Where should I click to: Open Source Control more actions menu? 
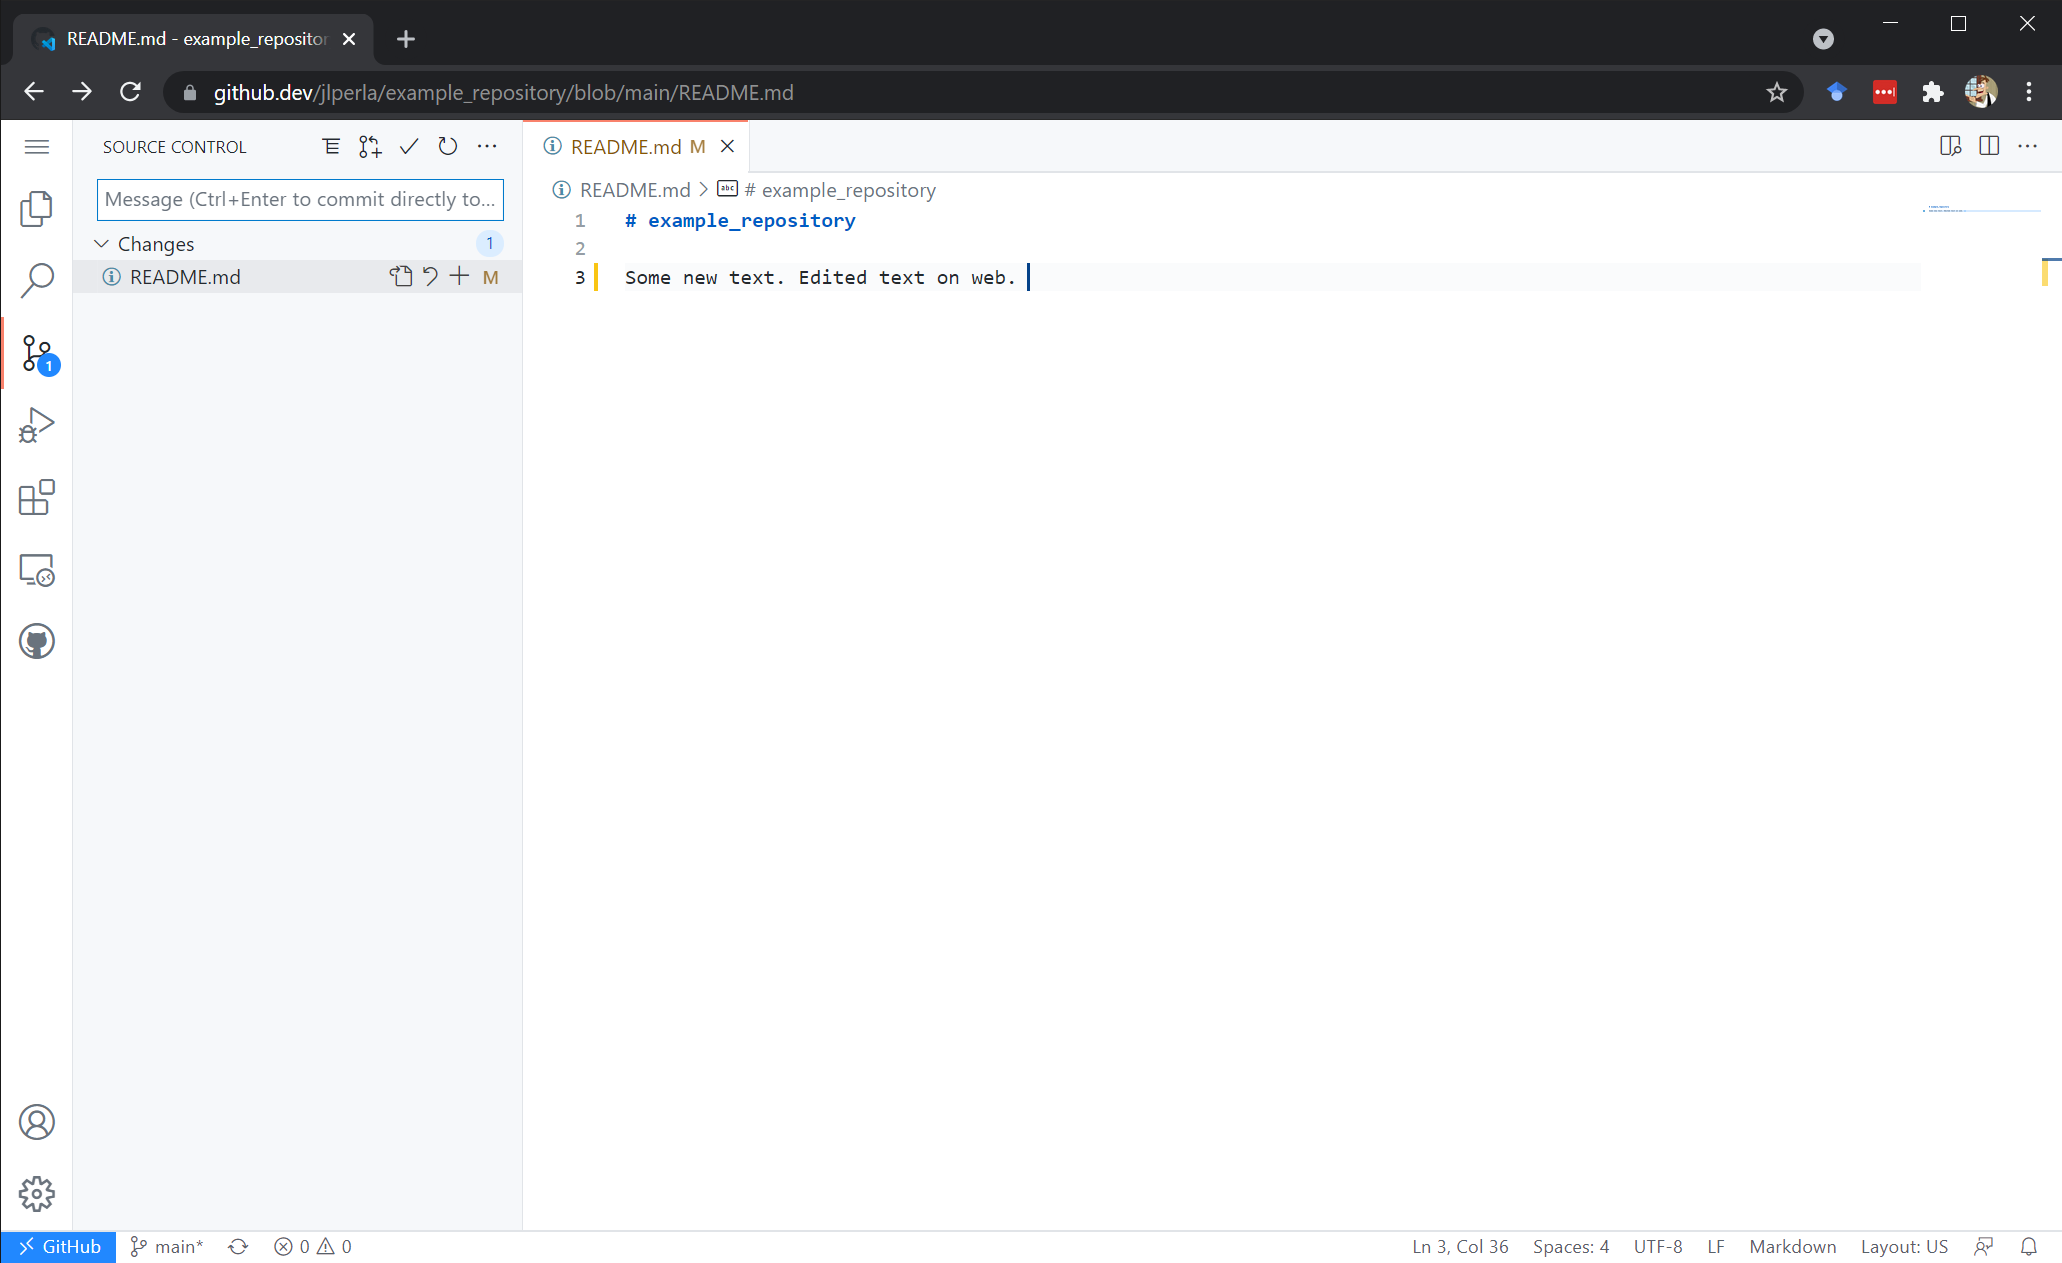(x=487, y=147)
